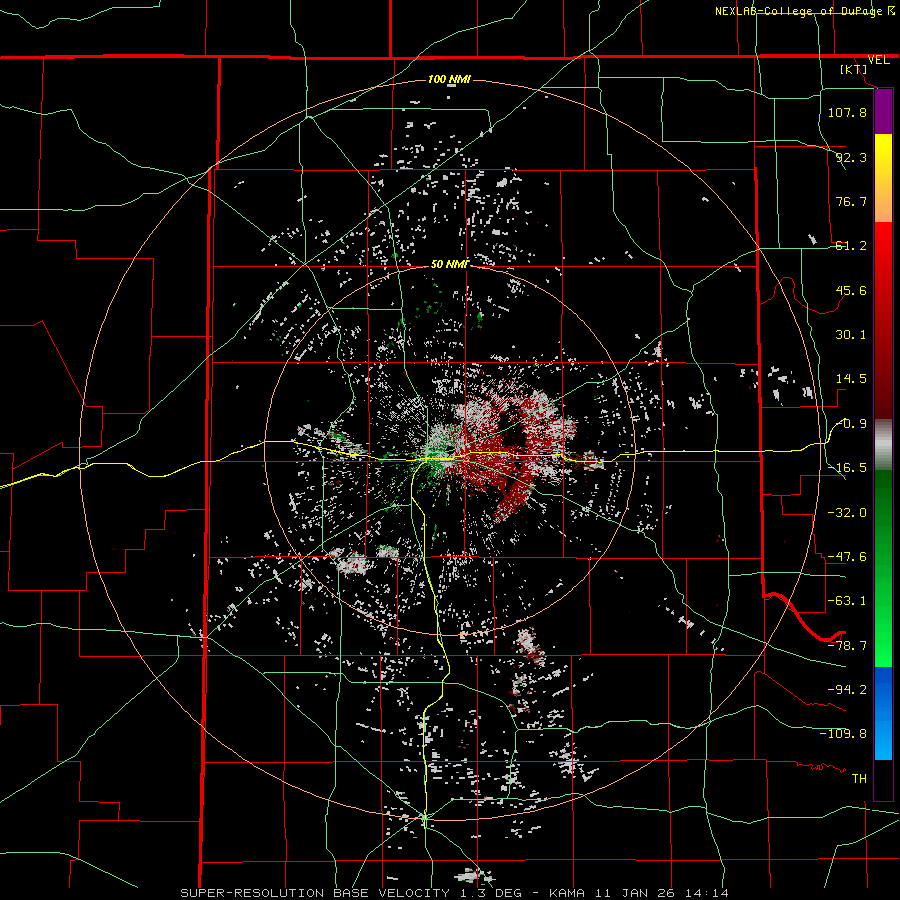Click the 14.5 velocity label
Viewport: 900px width, 900px height.
tap(851, 379)
